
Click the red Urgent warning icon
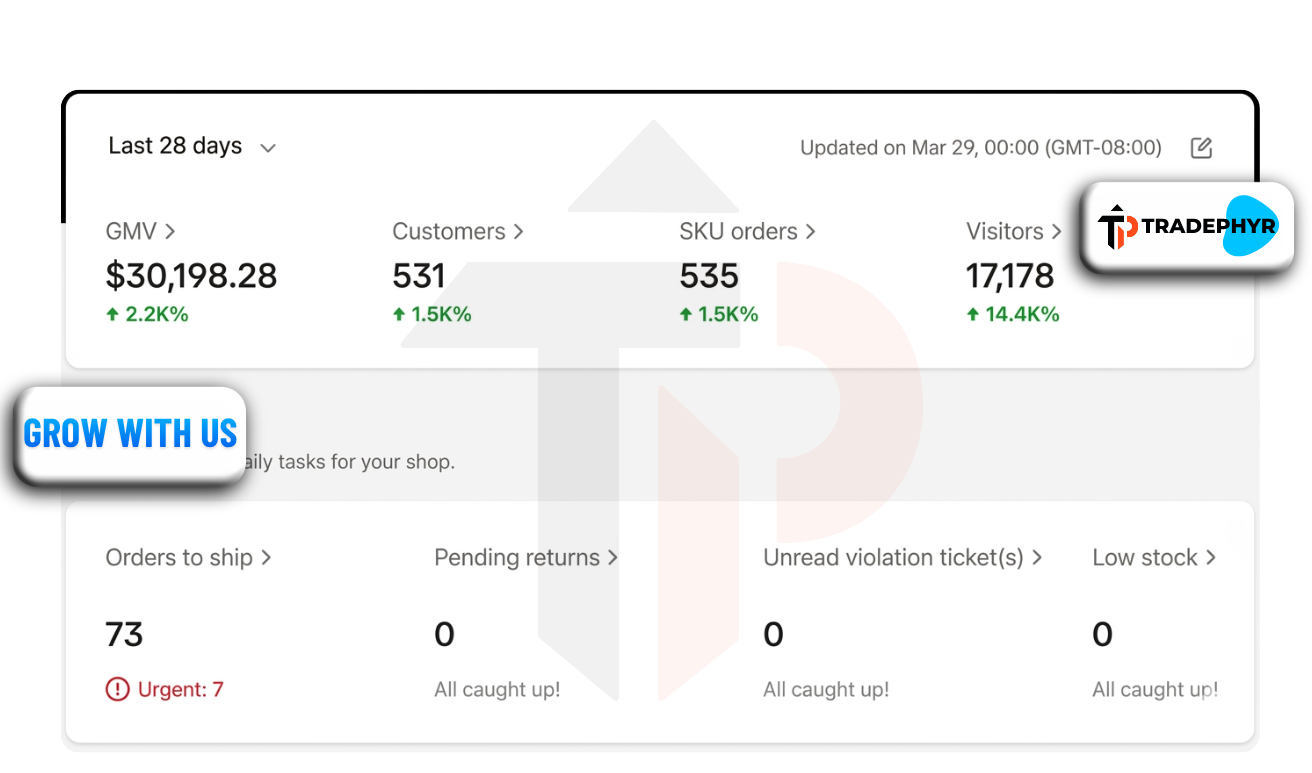click(118, 689)
